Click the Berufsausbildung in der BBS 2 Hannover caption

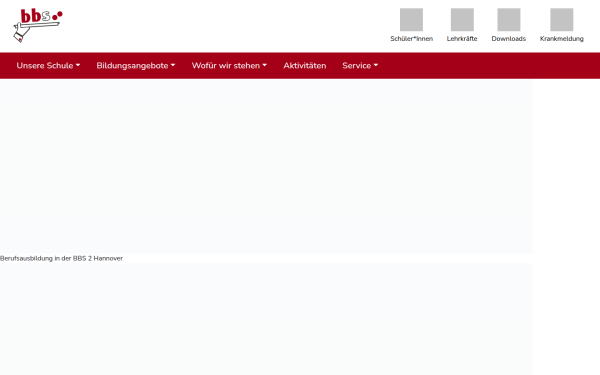pyautogui.click(x=61, y=258)
